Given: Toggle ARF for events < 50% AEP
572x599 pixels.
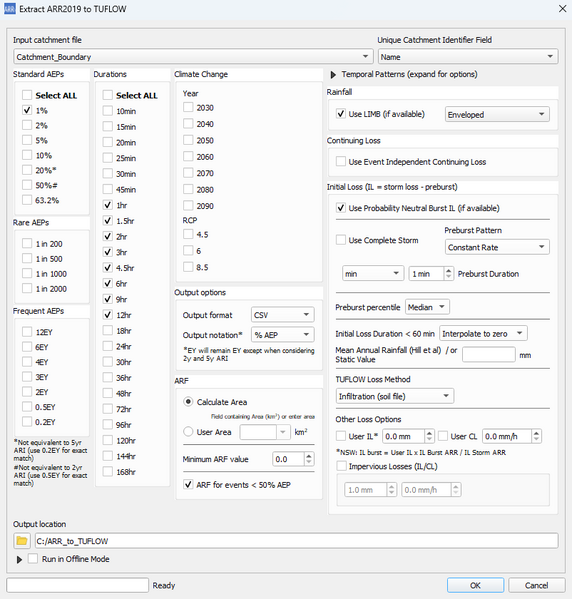Looking at the screenshot, I should 188,484.
